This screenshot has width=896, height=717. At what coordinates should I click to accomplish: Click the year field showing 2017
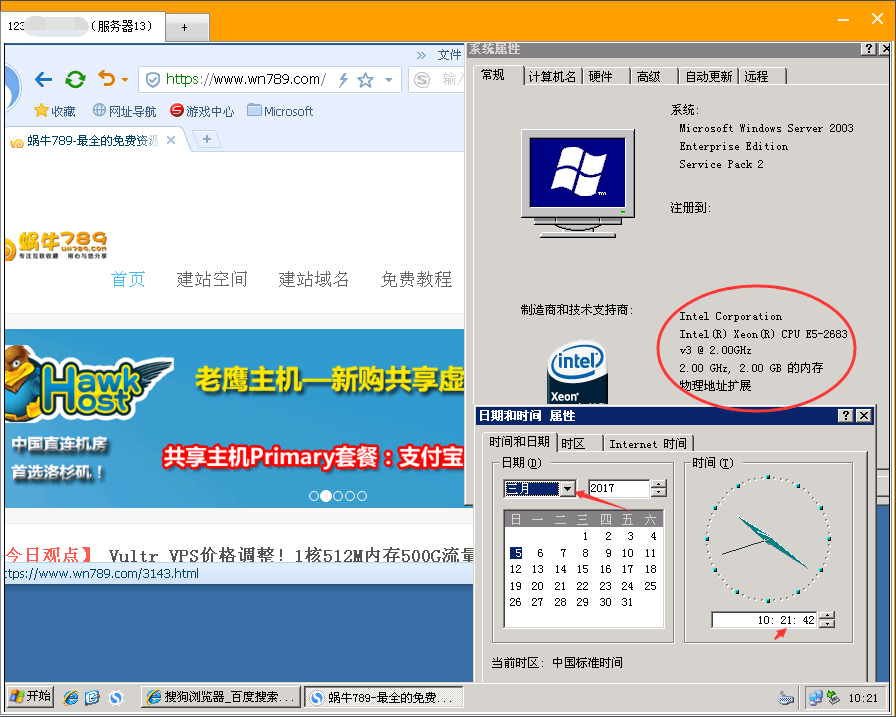click(x=618, y=489)
